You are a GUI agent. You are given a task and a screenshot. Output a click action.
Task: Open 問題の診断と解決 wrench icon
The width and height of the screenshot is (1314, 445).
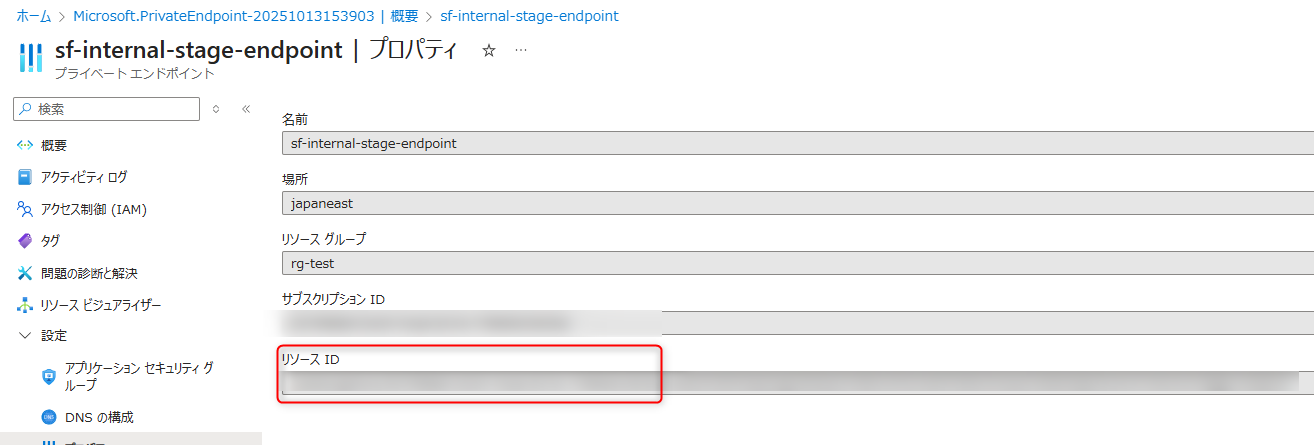[26, 273]
